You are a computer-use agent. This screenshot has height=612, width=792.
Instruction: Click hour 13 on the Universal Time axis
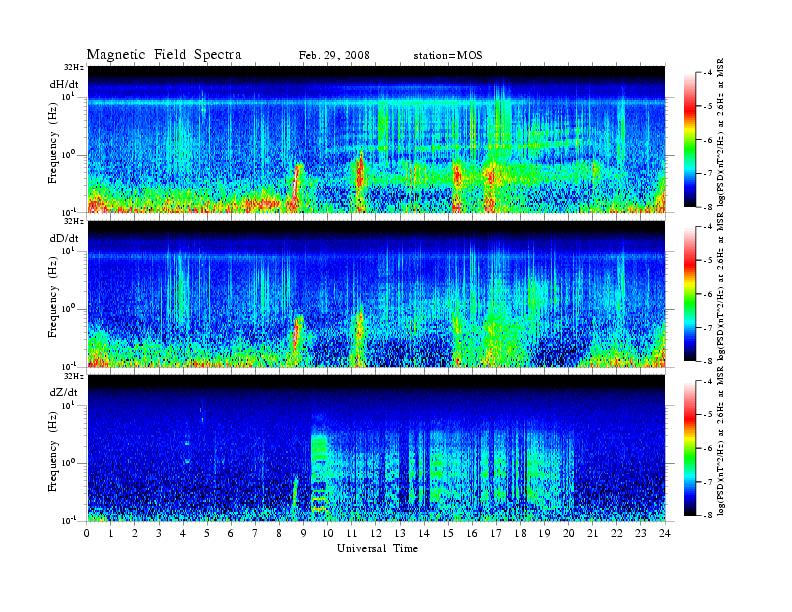400,533
